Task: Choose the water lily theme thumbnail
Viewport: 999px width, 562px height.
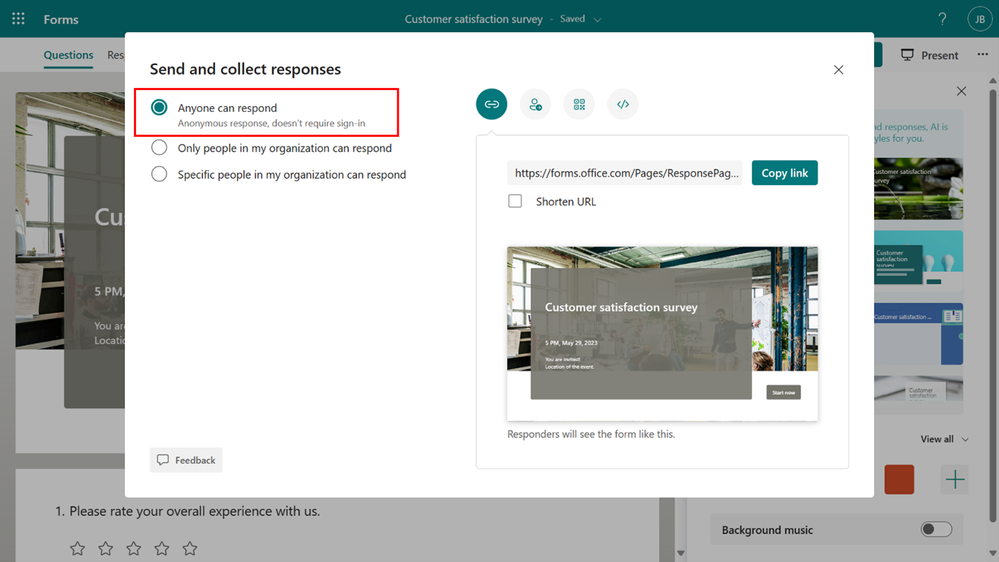Action: point(918,189)
